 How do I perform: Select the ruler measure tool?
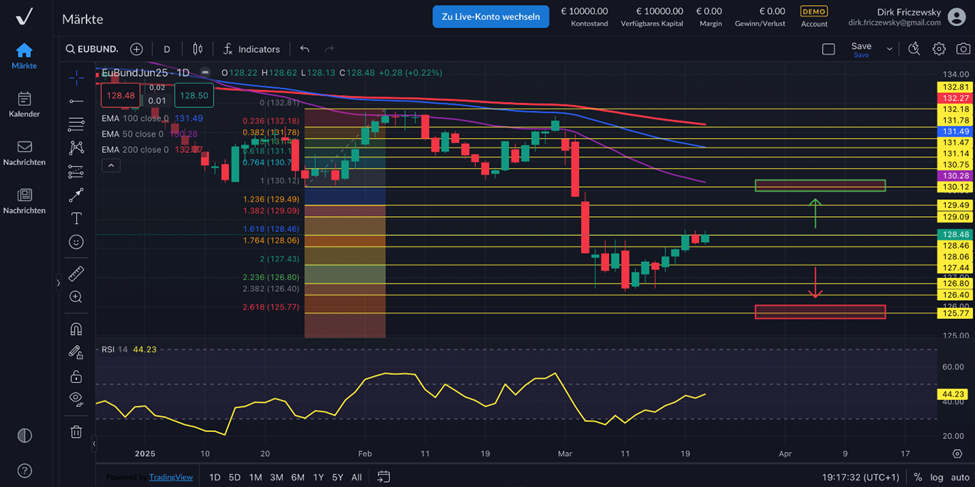click(76, 273)
